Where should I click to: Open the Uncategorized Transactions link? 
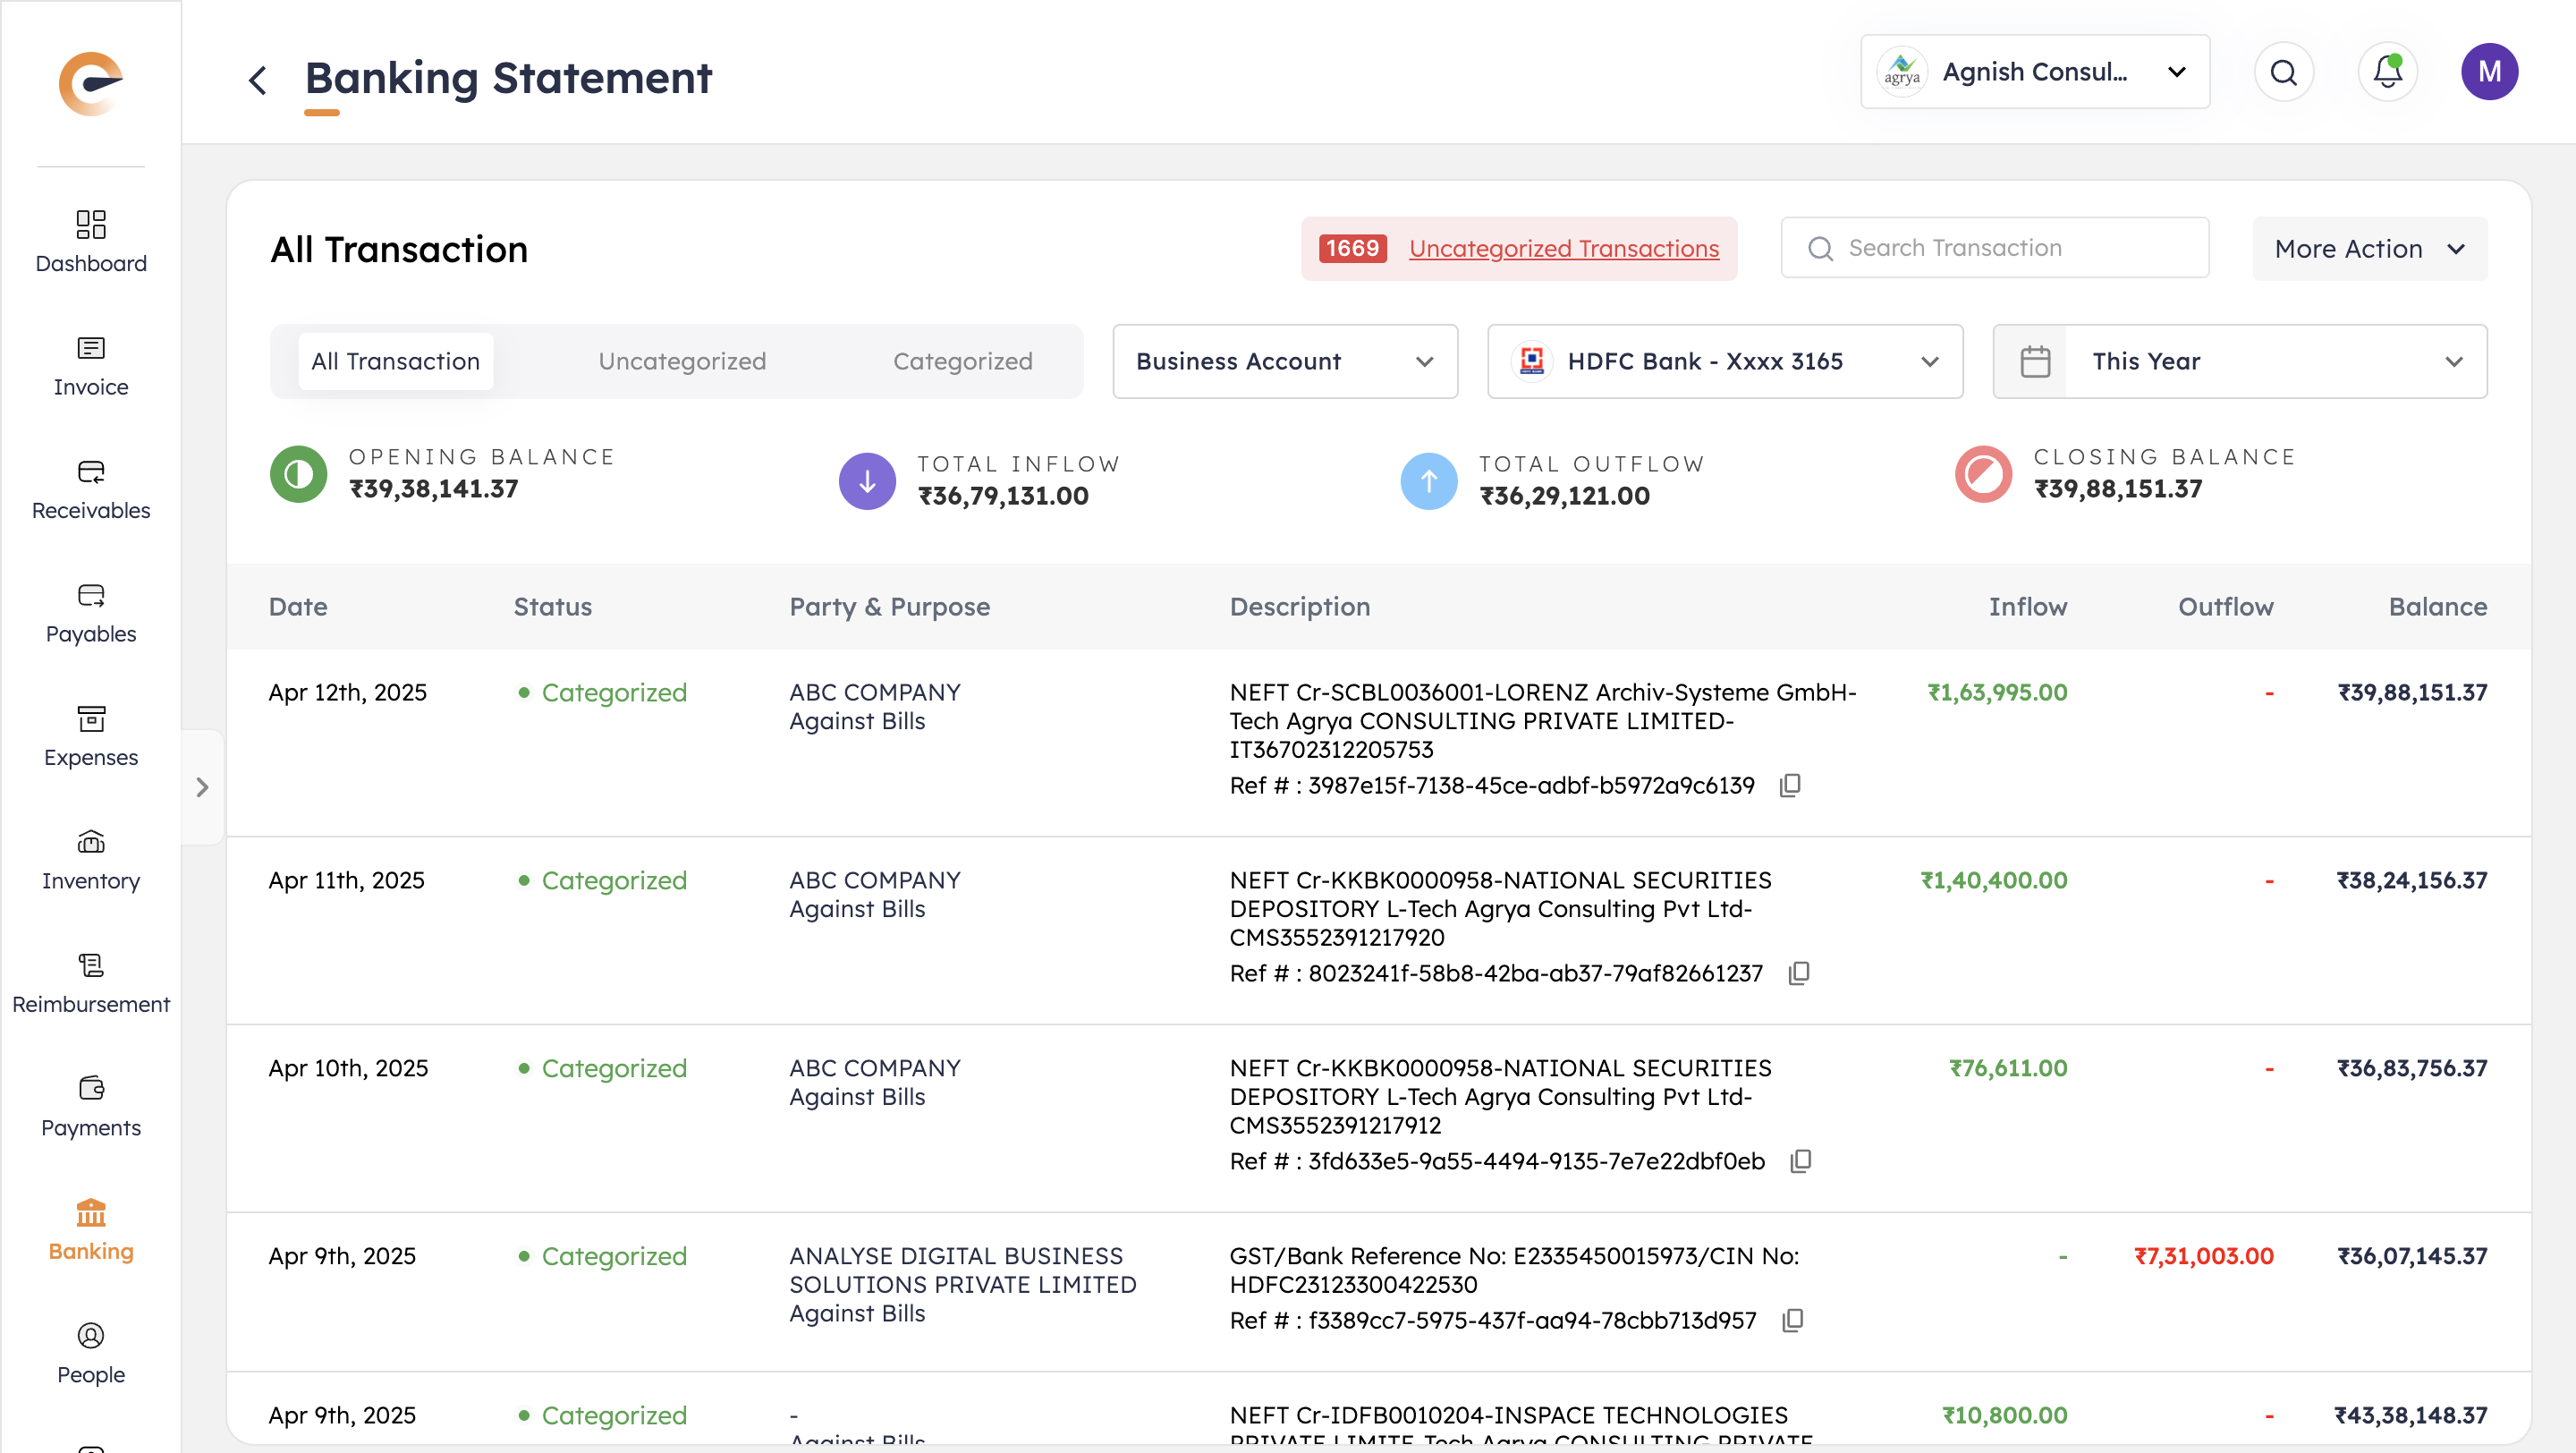point(1563,249)
